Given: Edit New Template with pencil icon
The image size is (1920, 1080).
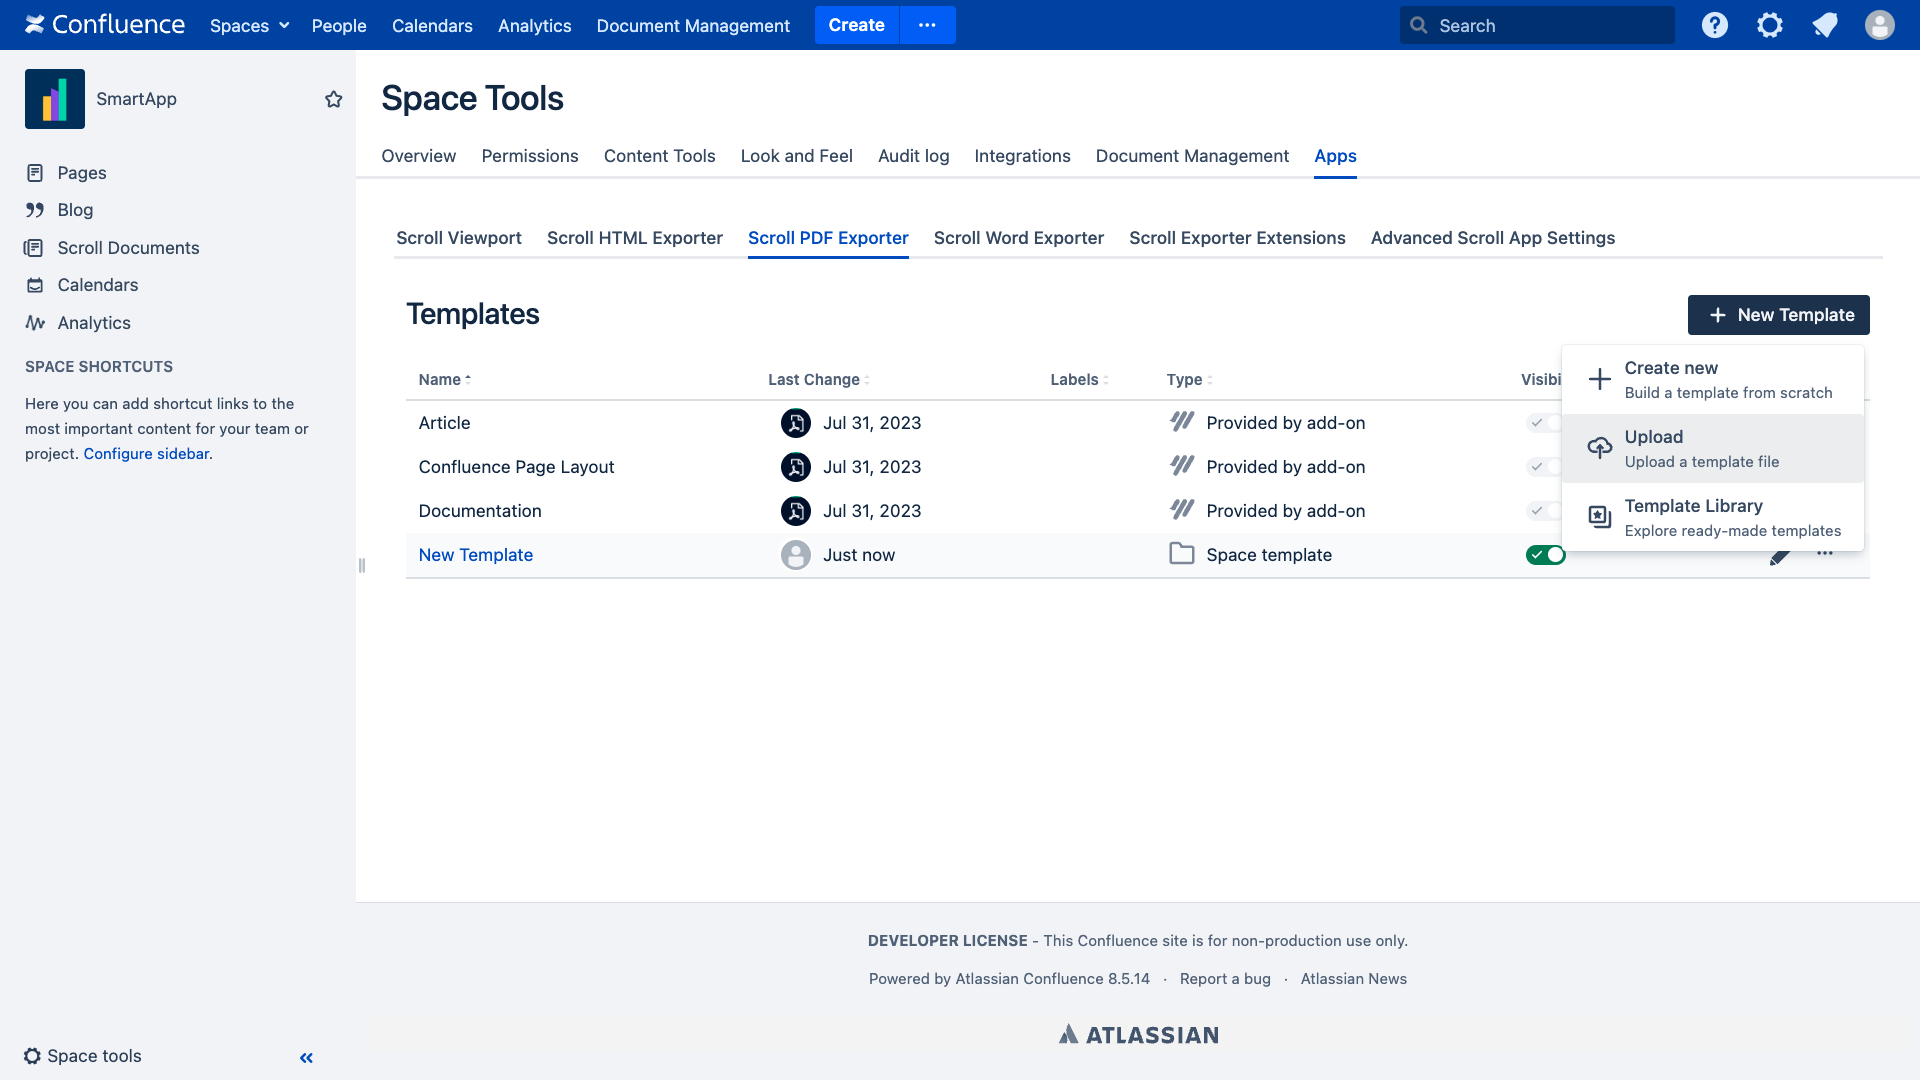Looking at the screenshot, I should click(1779, 557).
